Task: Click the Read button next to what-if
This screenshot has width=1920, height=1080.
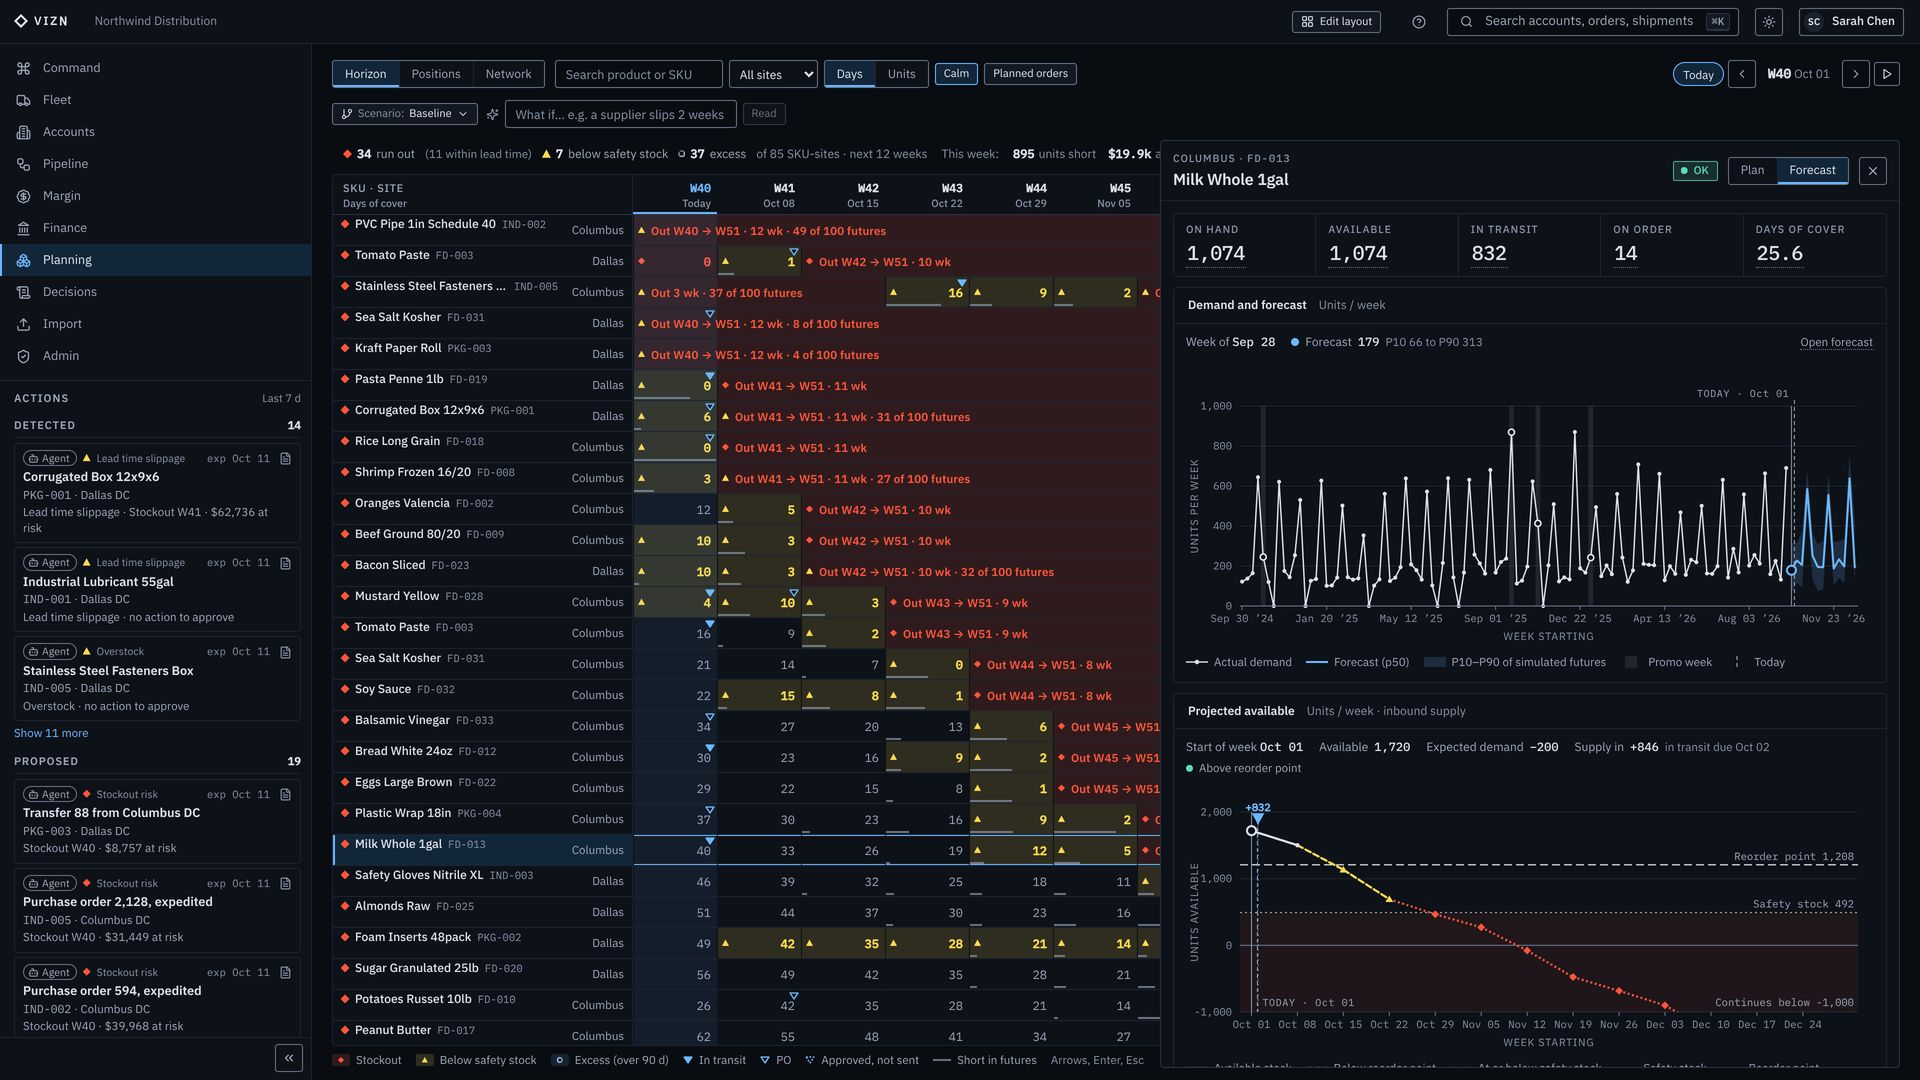Action: (764, 114)
